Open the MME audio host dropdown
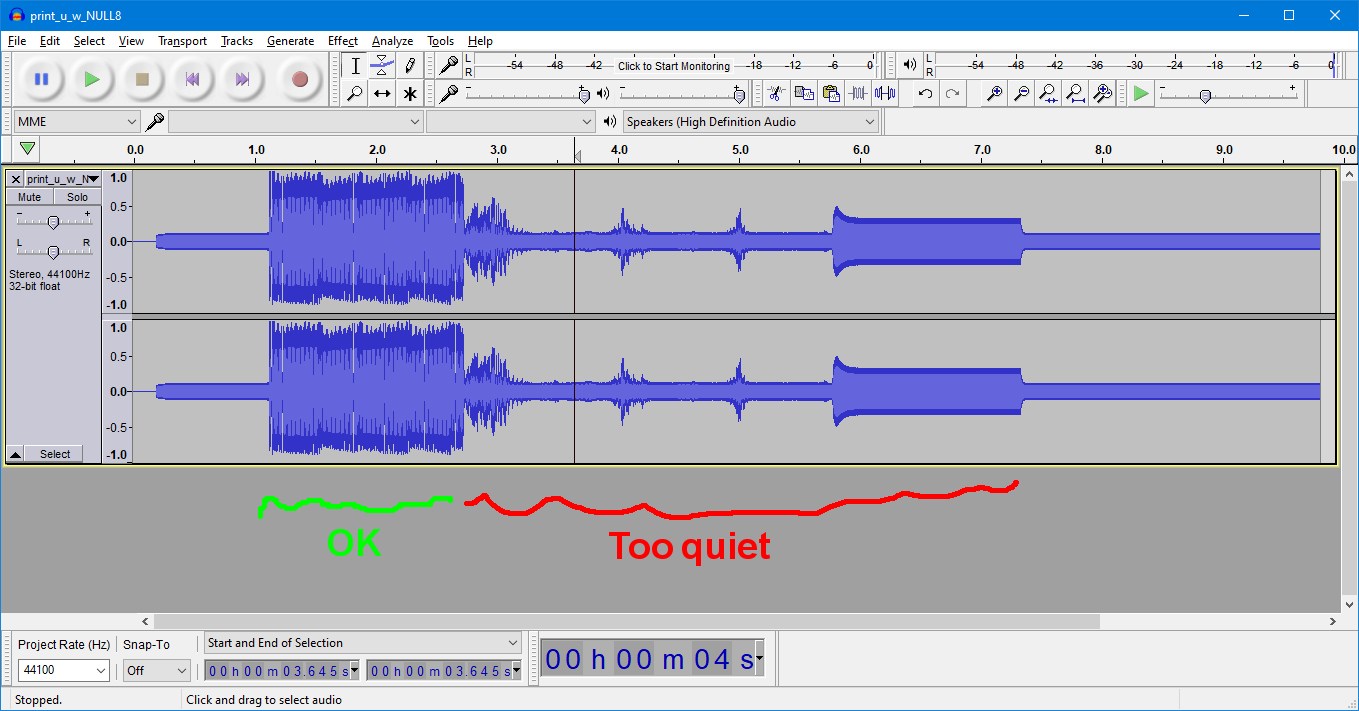The width and height of the screenshot is (1359, 711). (x=77, y=121)
